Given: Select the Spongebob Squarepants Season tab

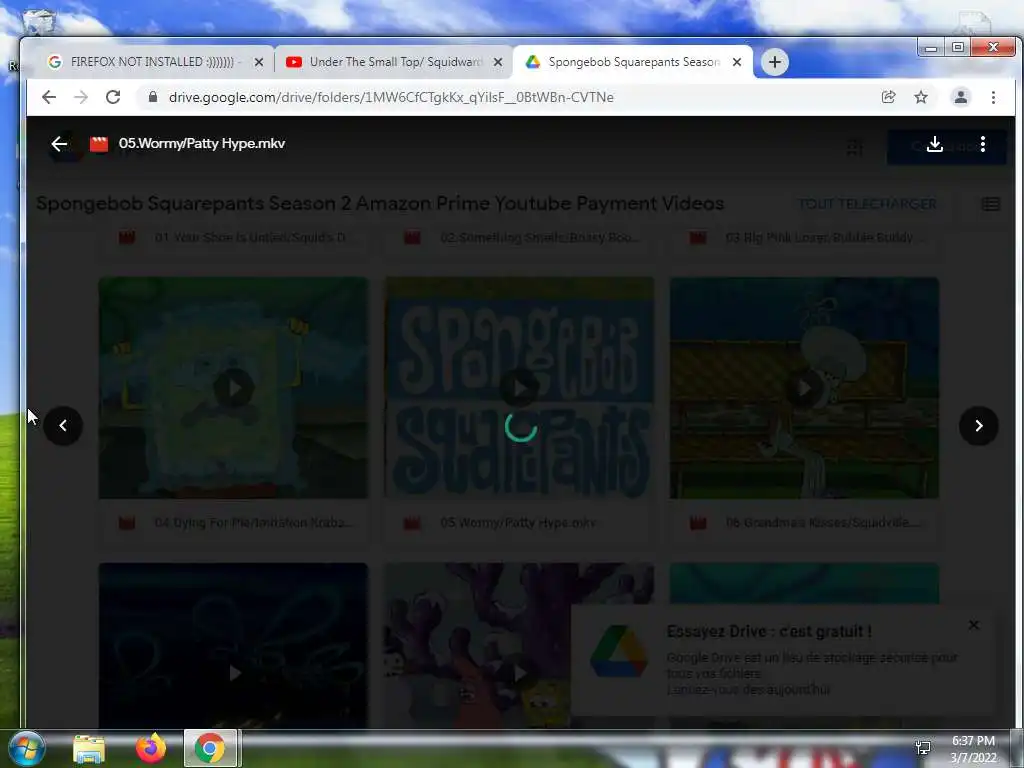Looking at the screenshot, I should point(632,62).
